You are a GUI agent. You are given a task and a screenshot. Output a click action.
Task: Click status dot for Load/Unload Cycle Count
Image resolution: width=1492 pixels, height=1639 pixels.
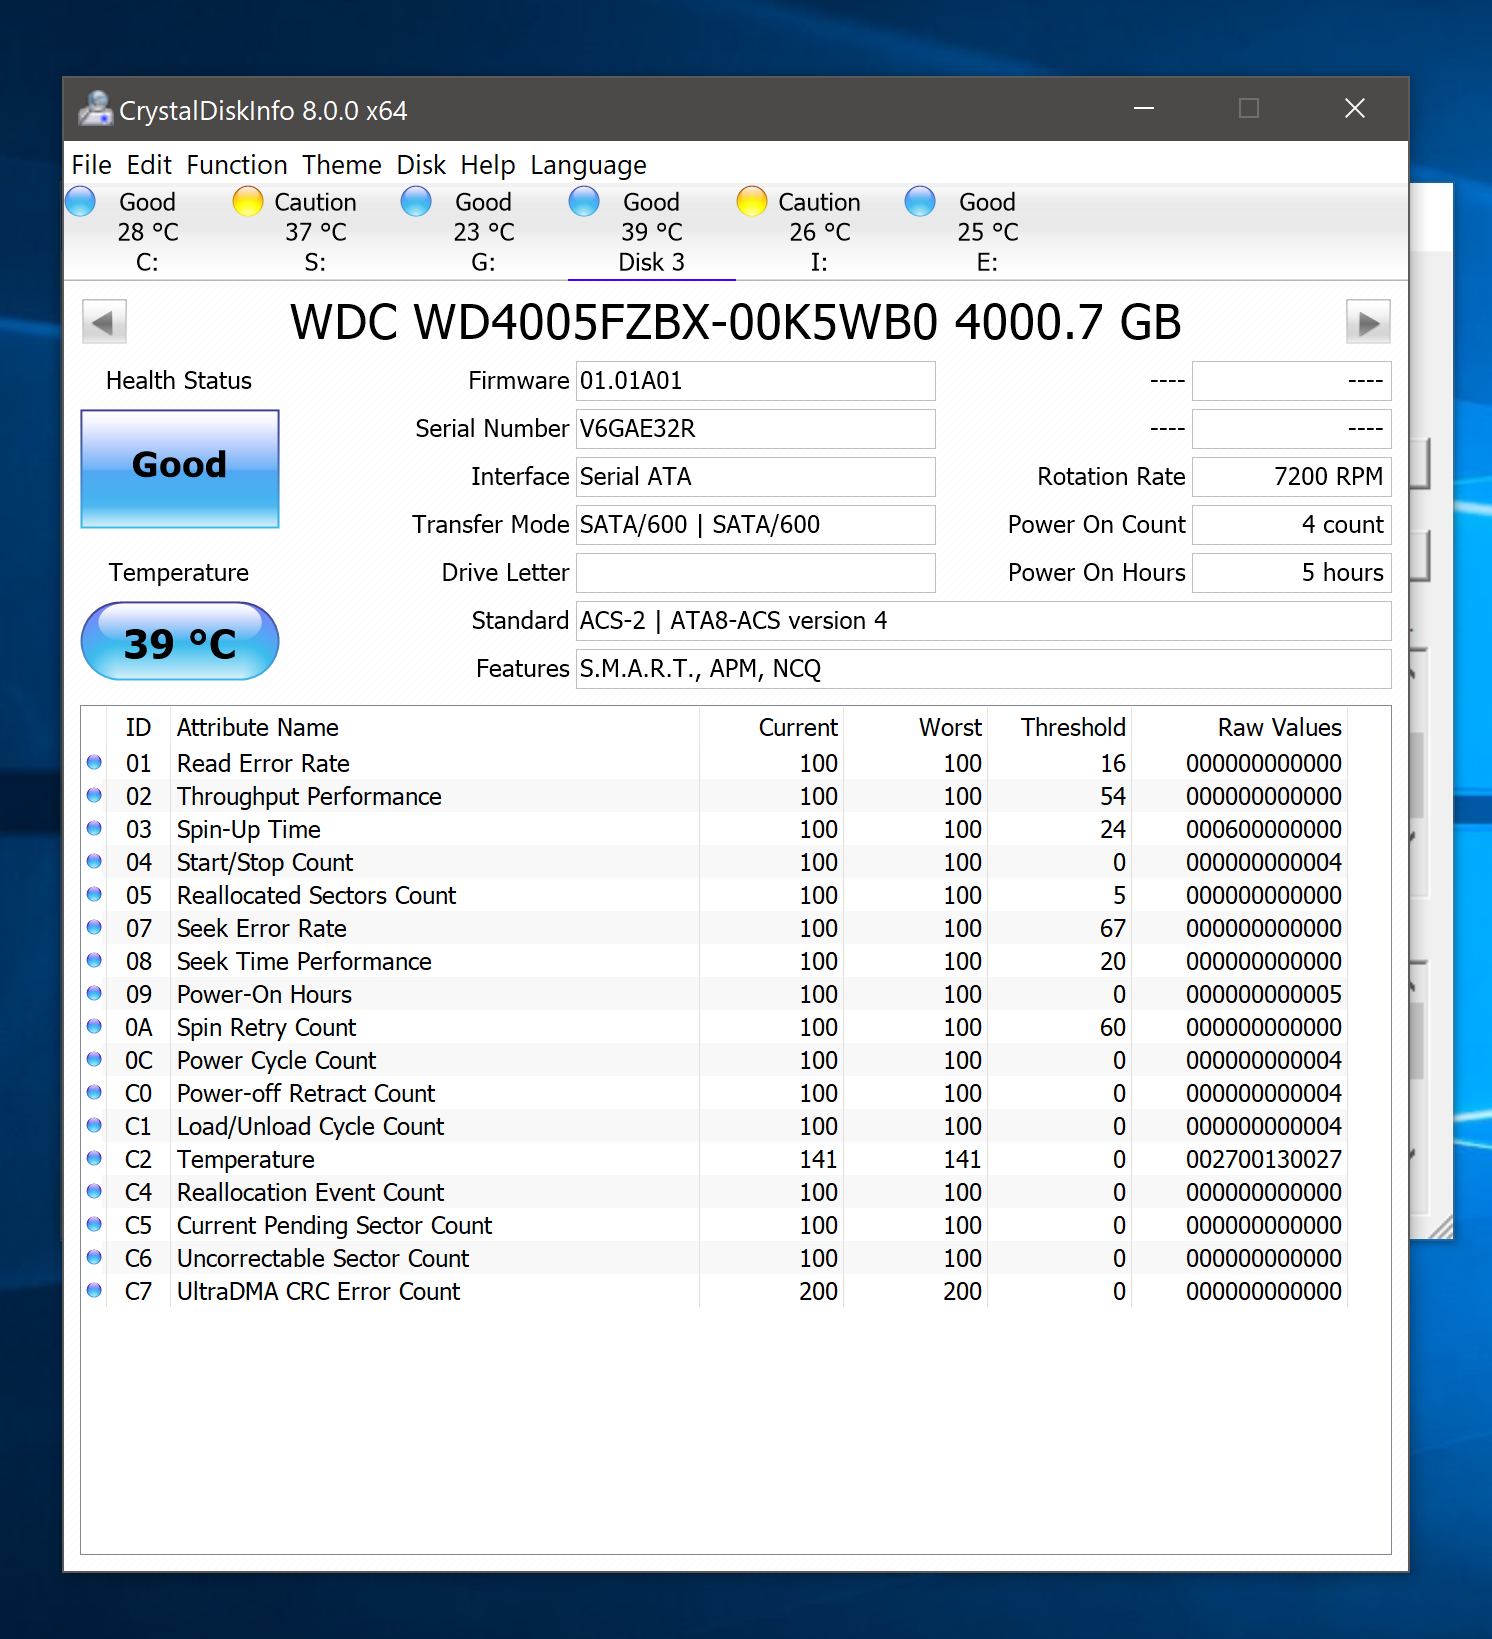[x=94, y=1126]
